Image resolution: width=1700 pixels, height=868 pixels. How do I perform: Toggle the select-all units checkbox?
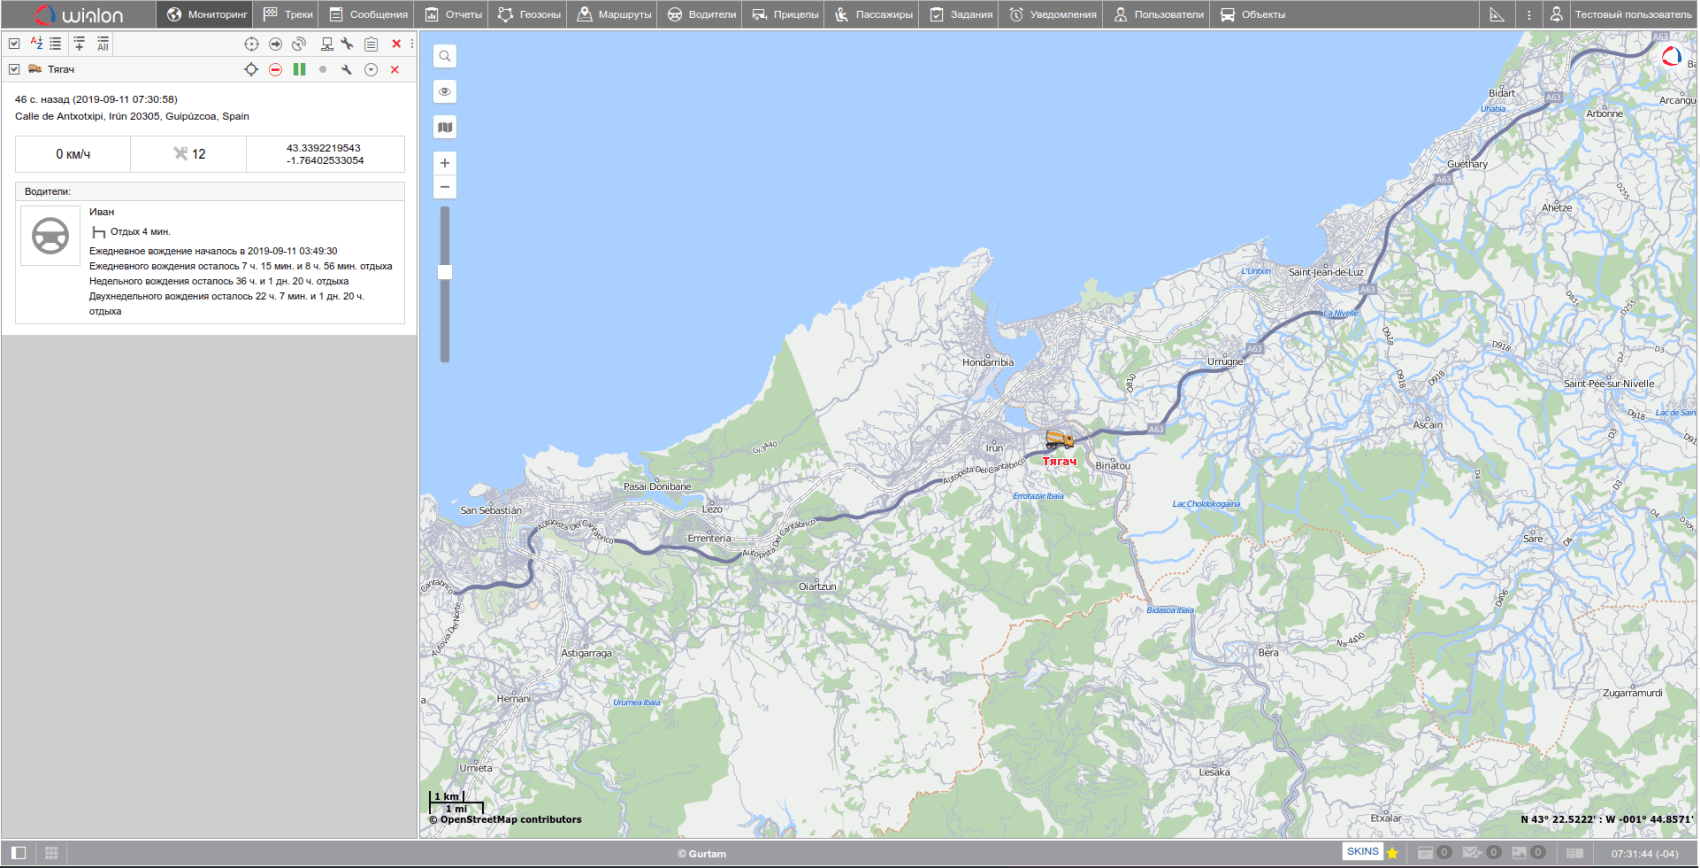pyautogui.click(x=14, y=44)
